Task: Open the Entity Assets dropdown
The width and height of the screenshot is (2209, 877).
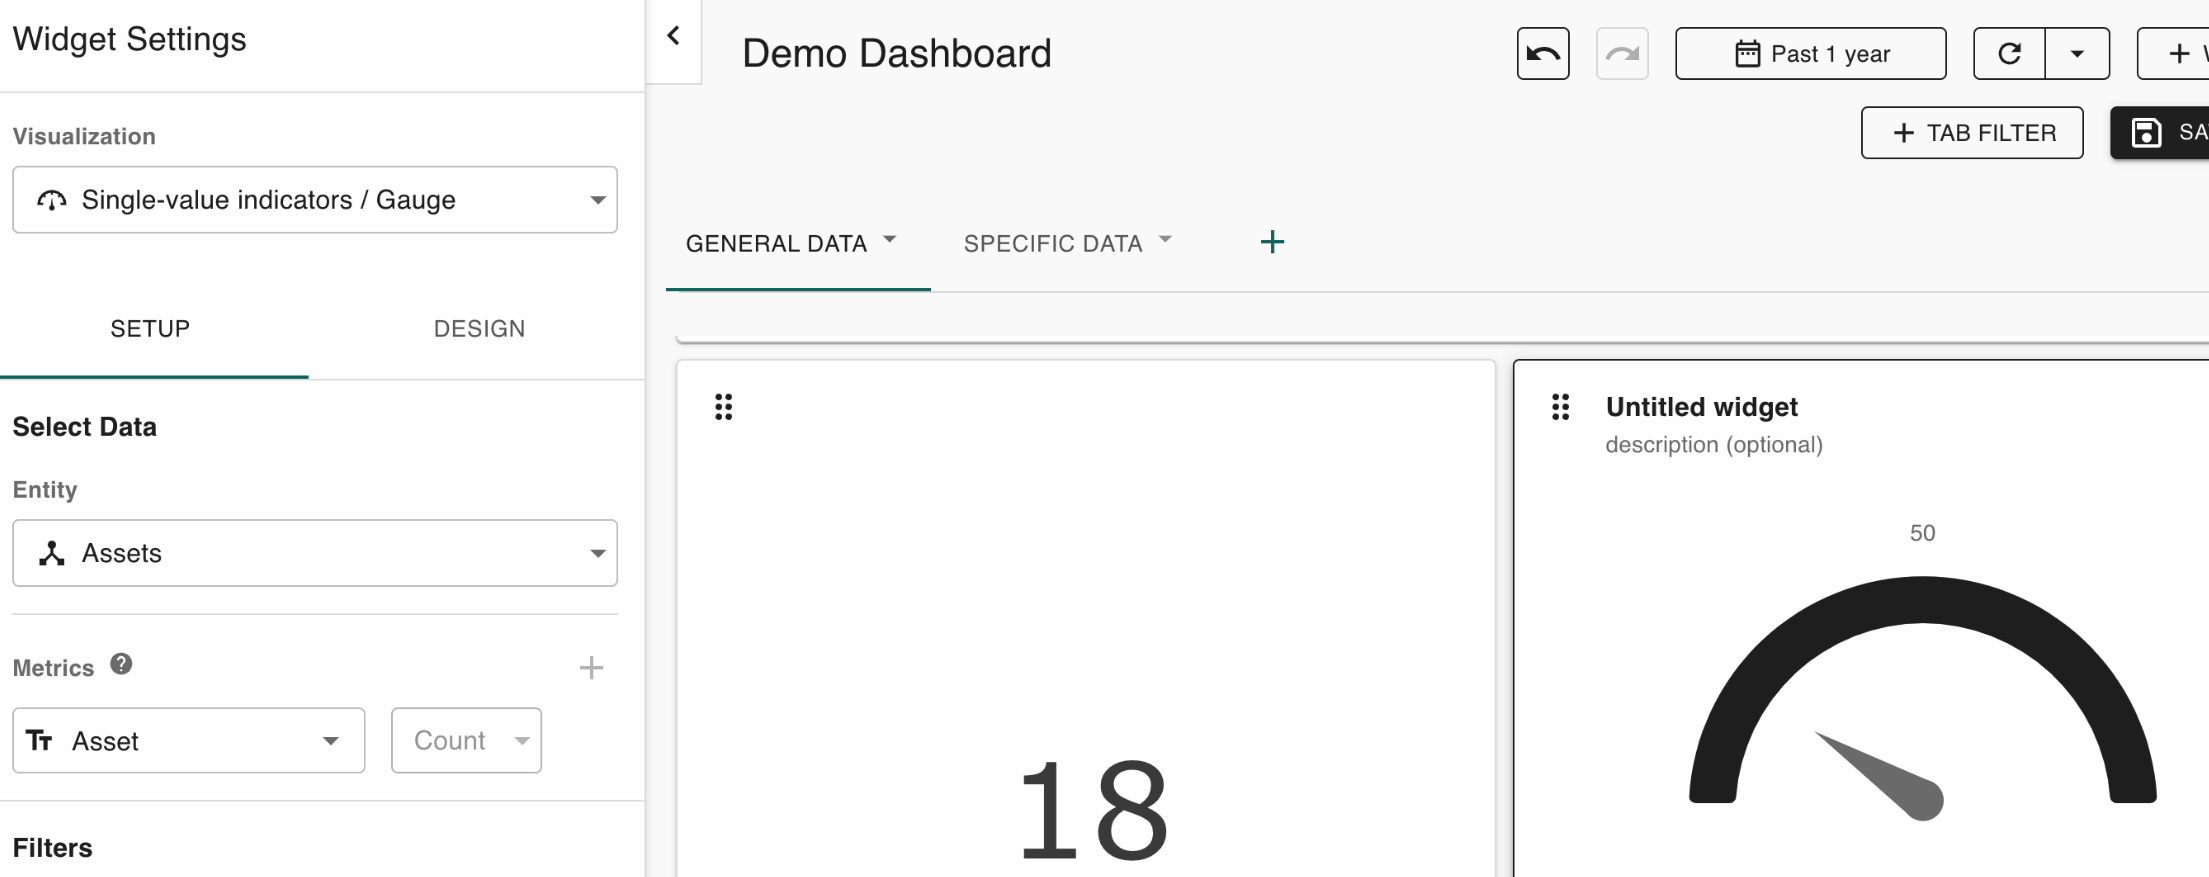Action: click(314, 553)
